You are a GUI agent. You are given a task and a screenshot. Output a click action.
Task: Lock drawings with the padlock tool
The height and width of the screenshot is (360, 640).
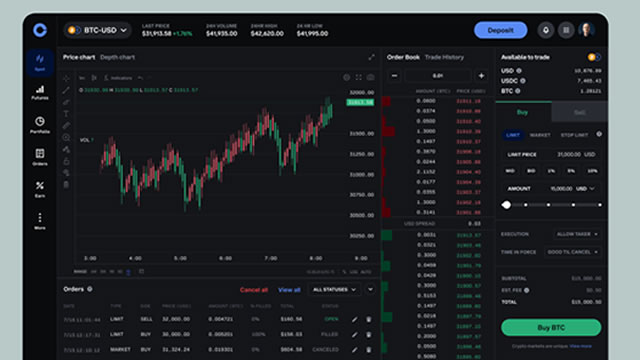[x=66, y=161]
